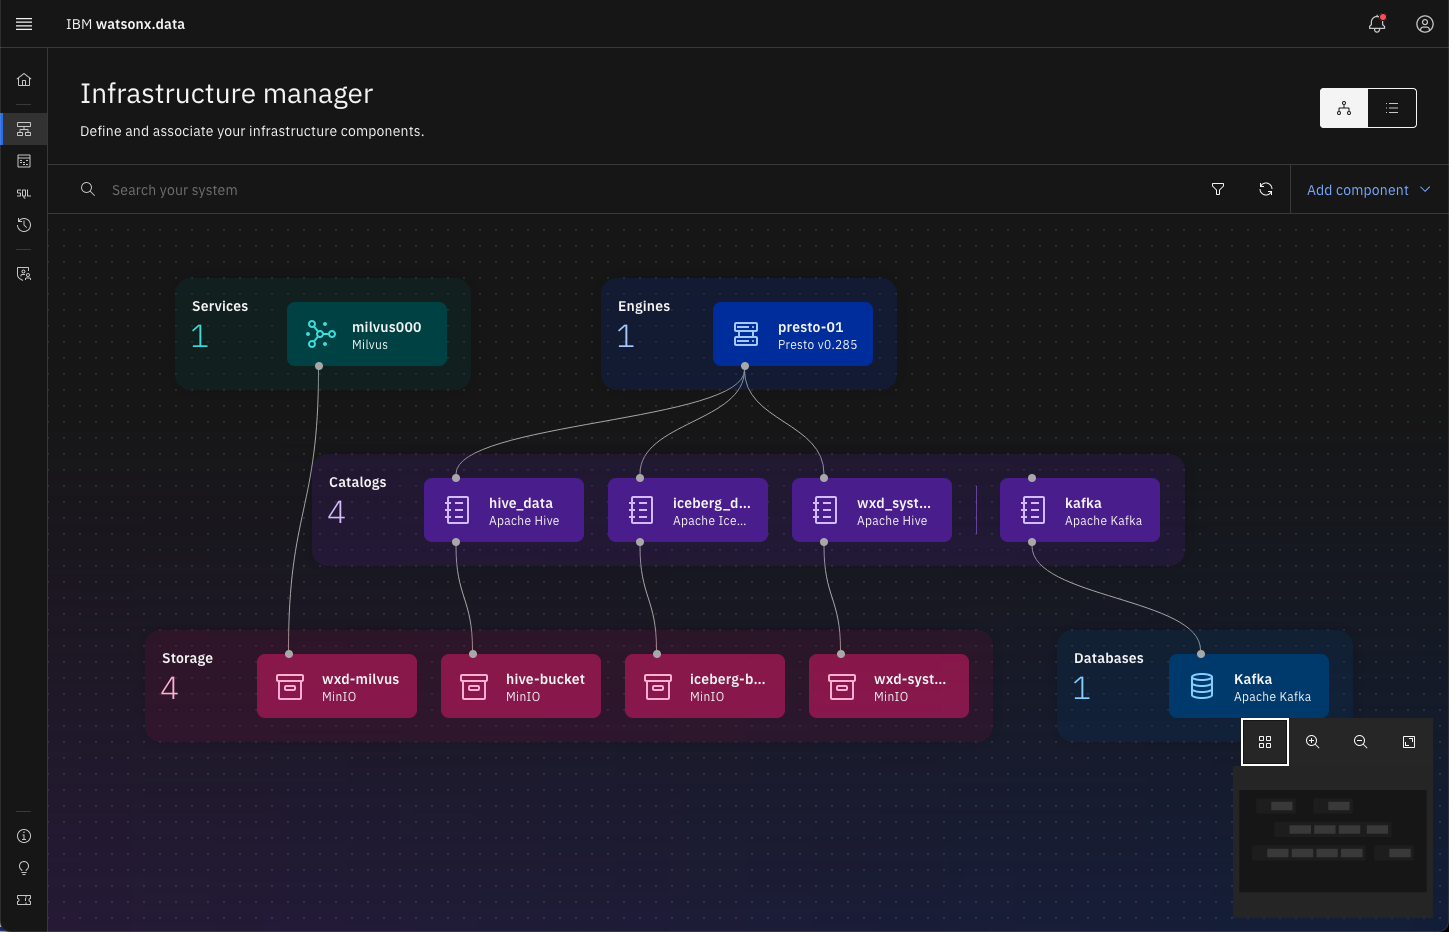Select the kafka catalog node
The width and height of the screenshot is (1449, 932).
pos(1080,510)
